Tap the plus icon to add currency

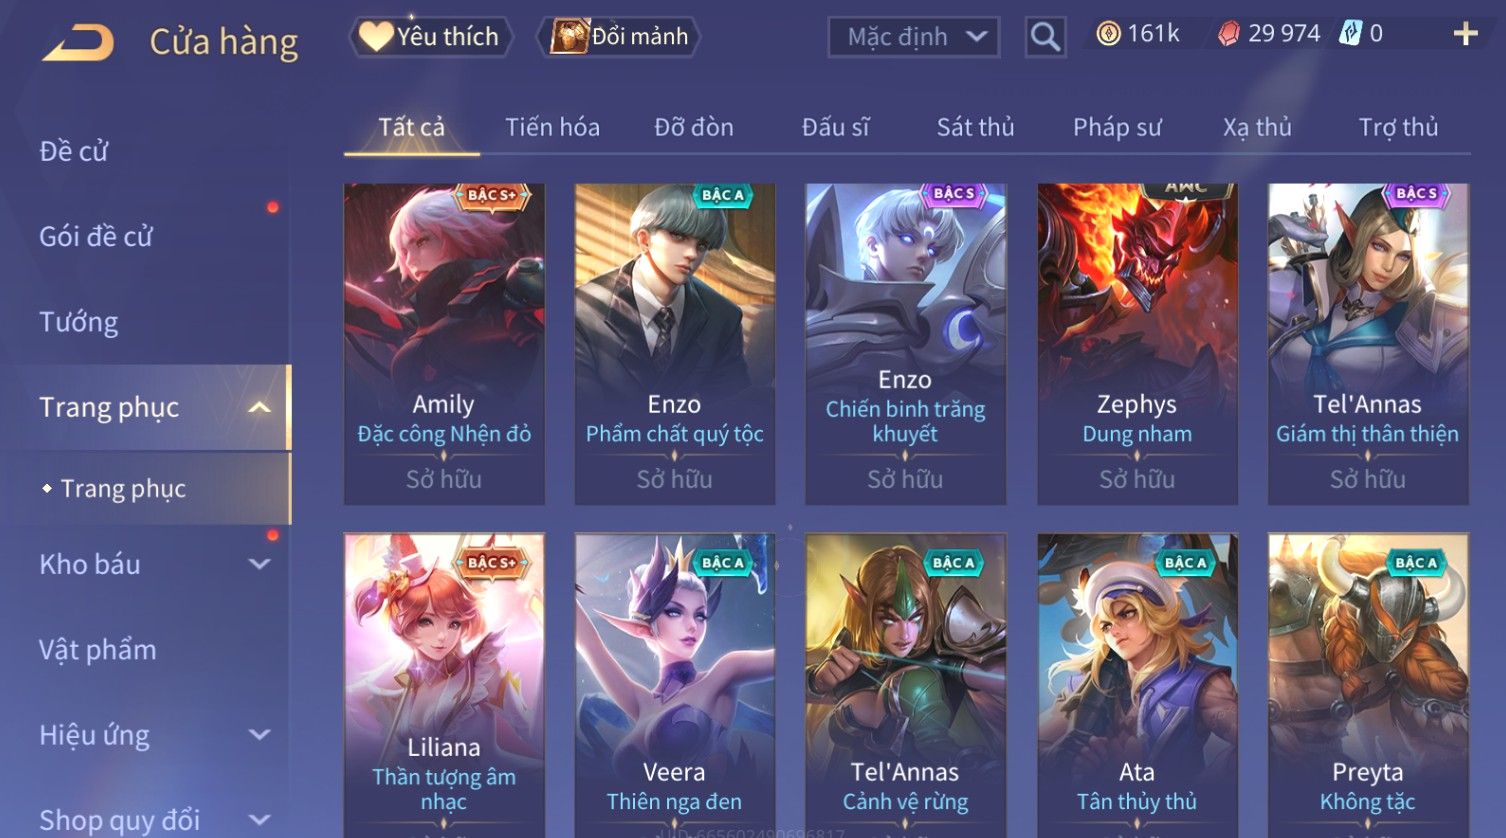point(1465,34)
